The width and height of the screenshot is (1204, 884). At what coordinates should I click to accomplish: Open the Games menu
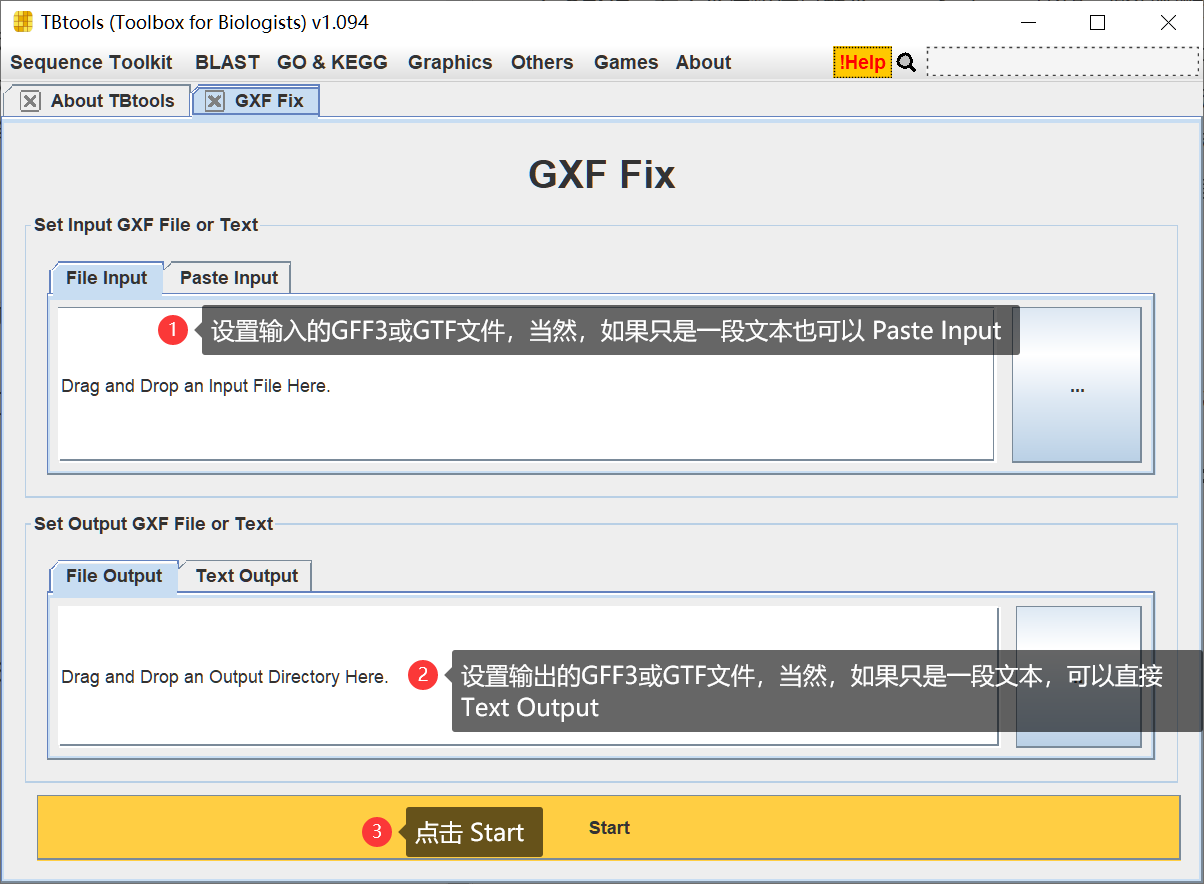click(x=625, y=62)
